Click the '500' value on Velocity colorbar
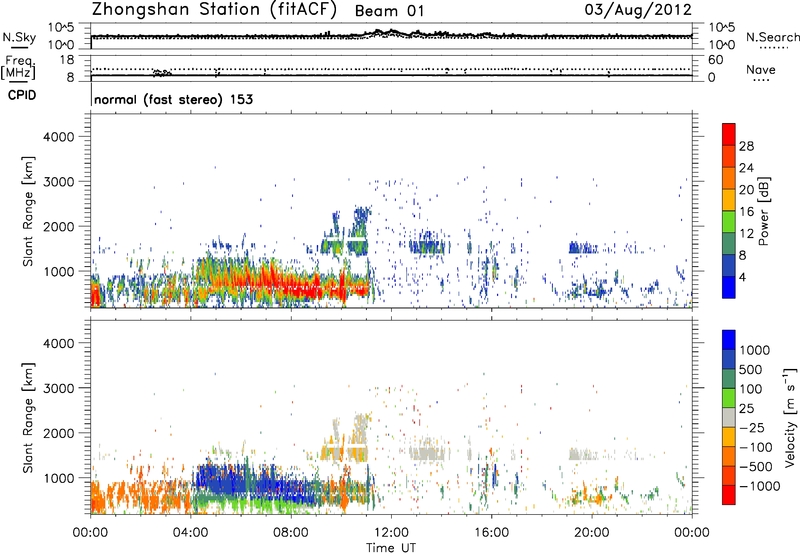 pos(751,370)
